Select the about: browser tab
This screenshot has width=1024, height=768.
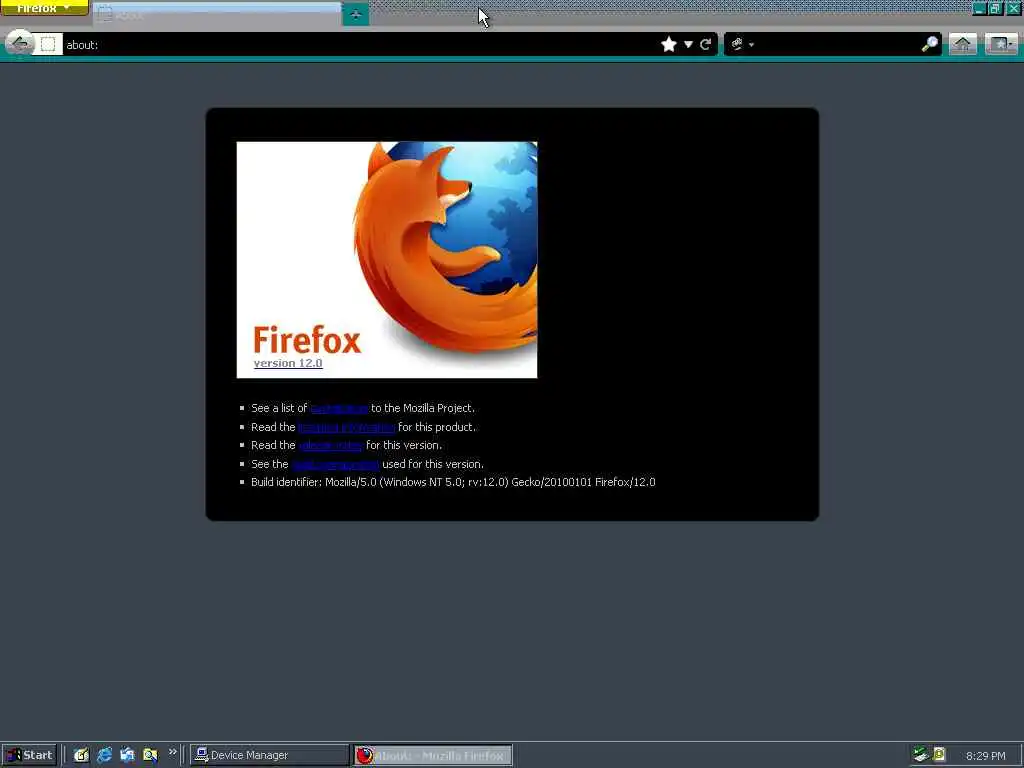[x=217, y=14]
